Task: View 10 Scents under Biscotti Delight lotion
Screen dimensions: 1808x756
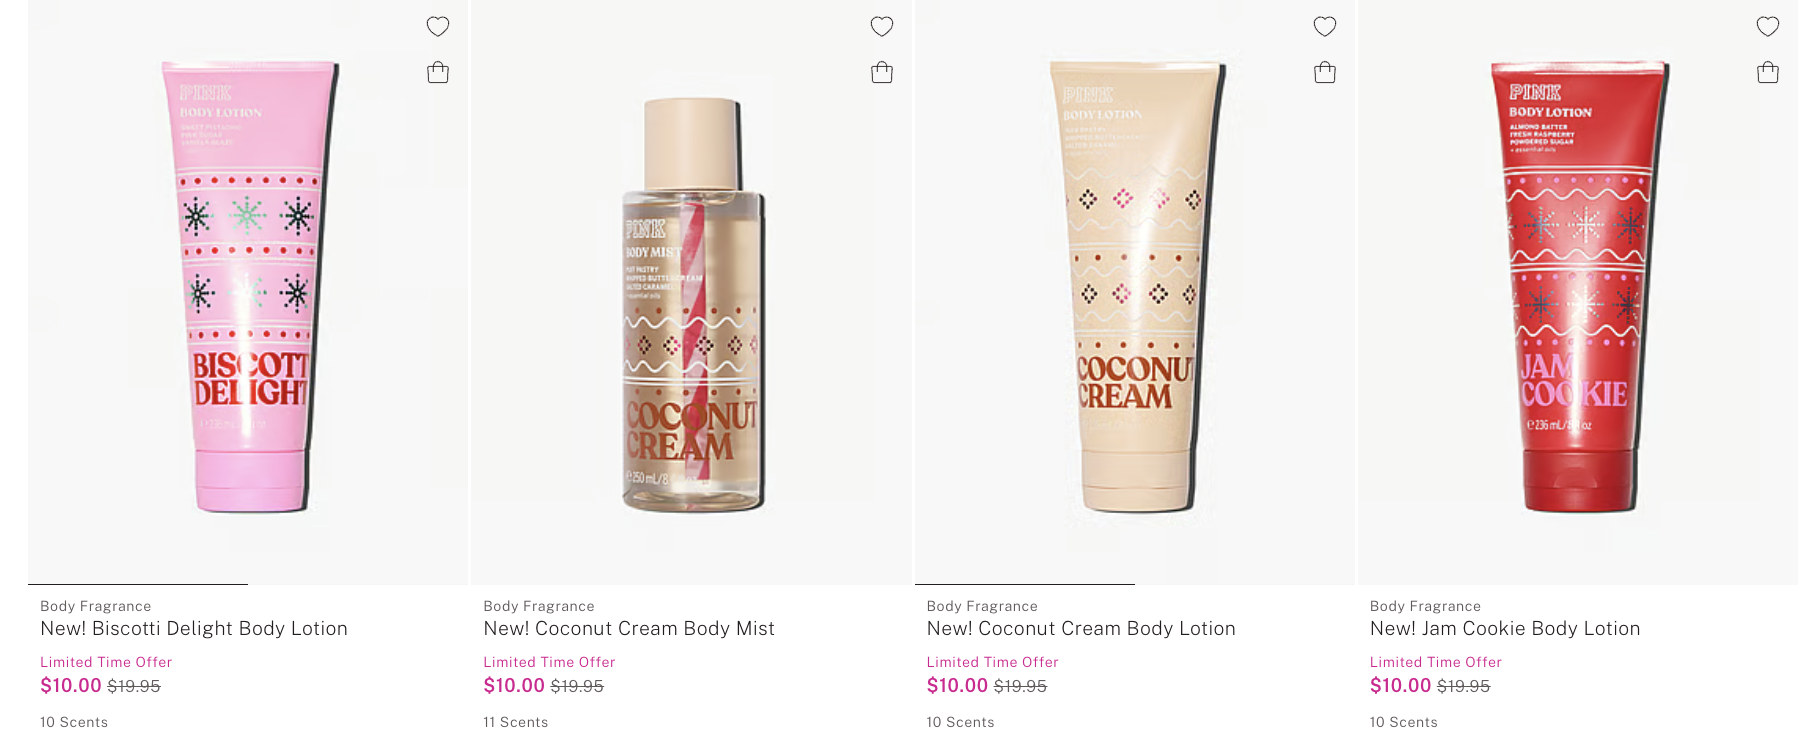Action: tap(74, 722)
